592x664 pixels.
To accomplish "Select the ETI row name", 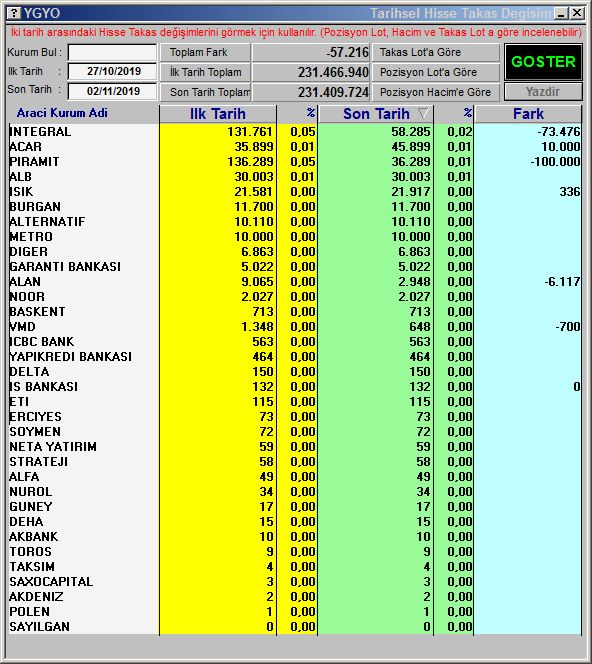I will [x=19, y=402].
